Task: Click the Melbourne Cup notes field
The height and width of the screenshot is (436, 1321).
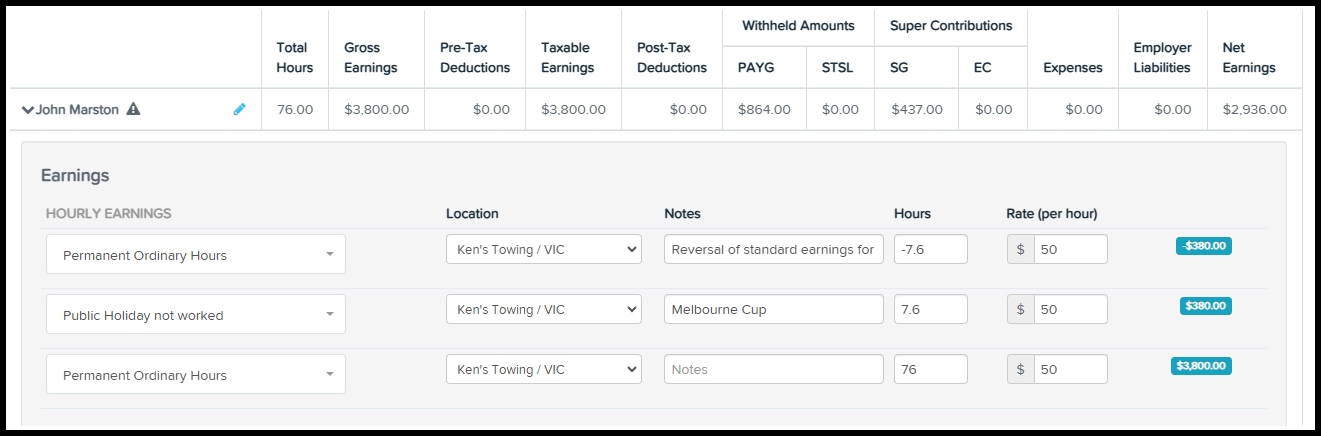Action: pyautogui.click(x=773, y=309)
